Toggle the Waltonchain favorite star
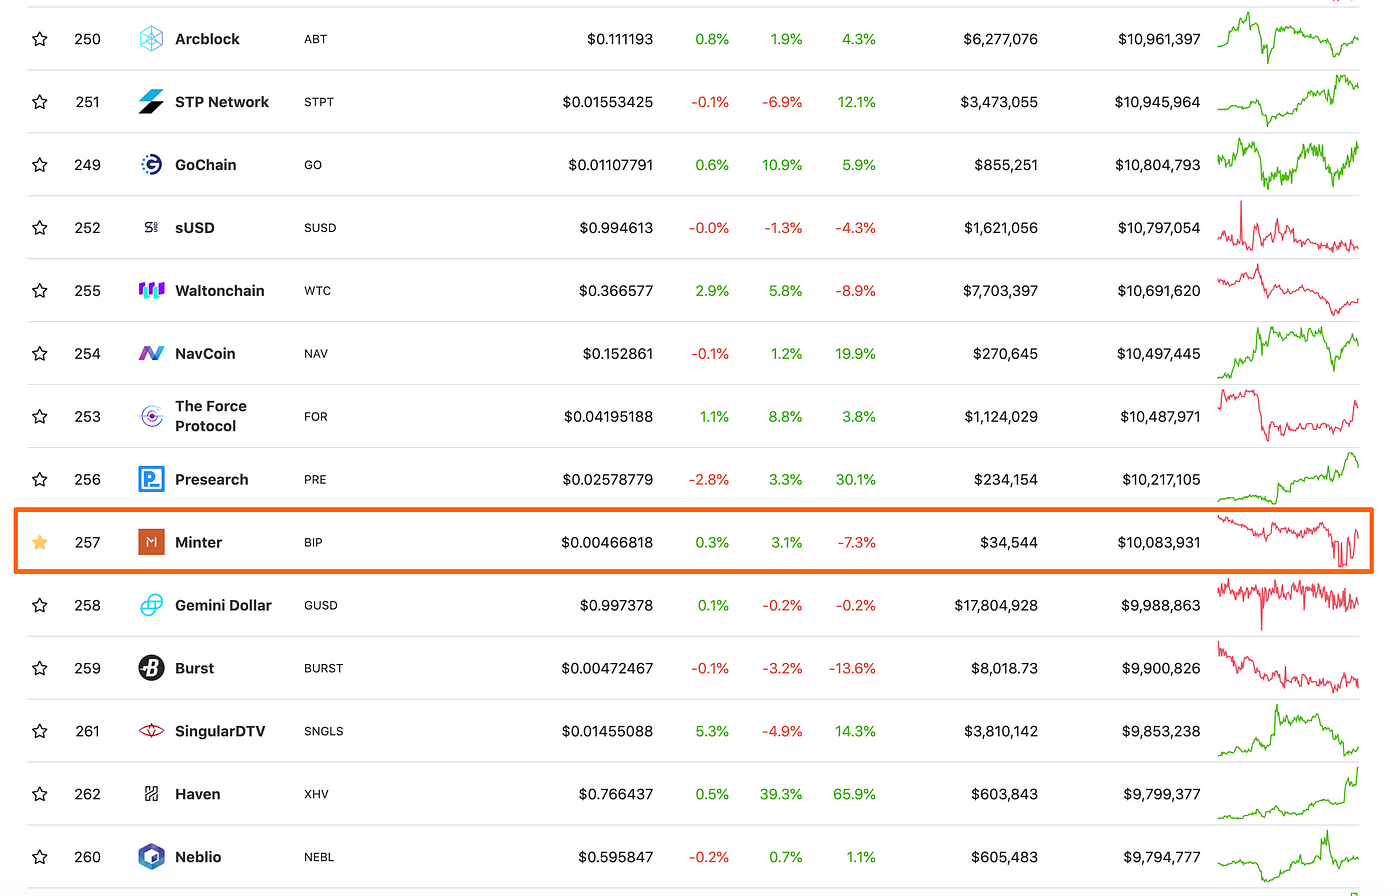This screenshot has width=1400, height=896. point(40,291)
